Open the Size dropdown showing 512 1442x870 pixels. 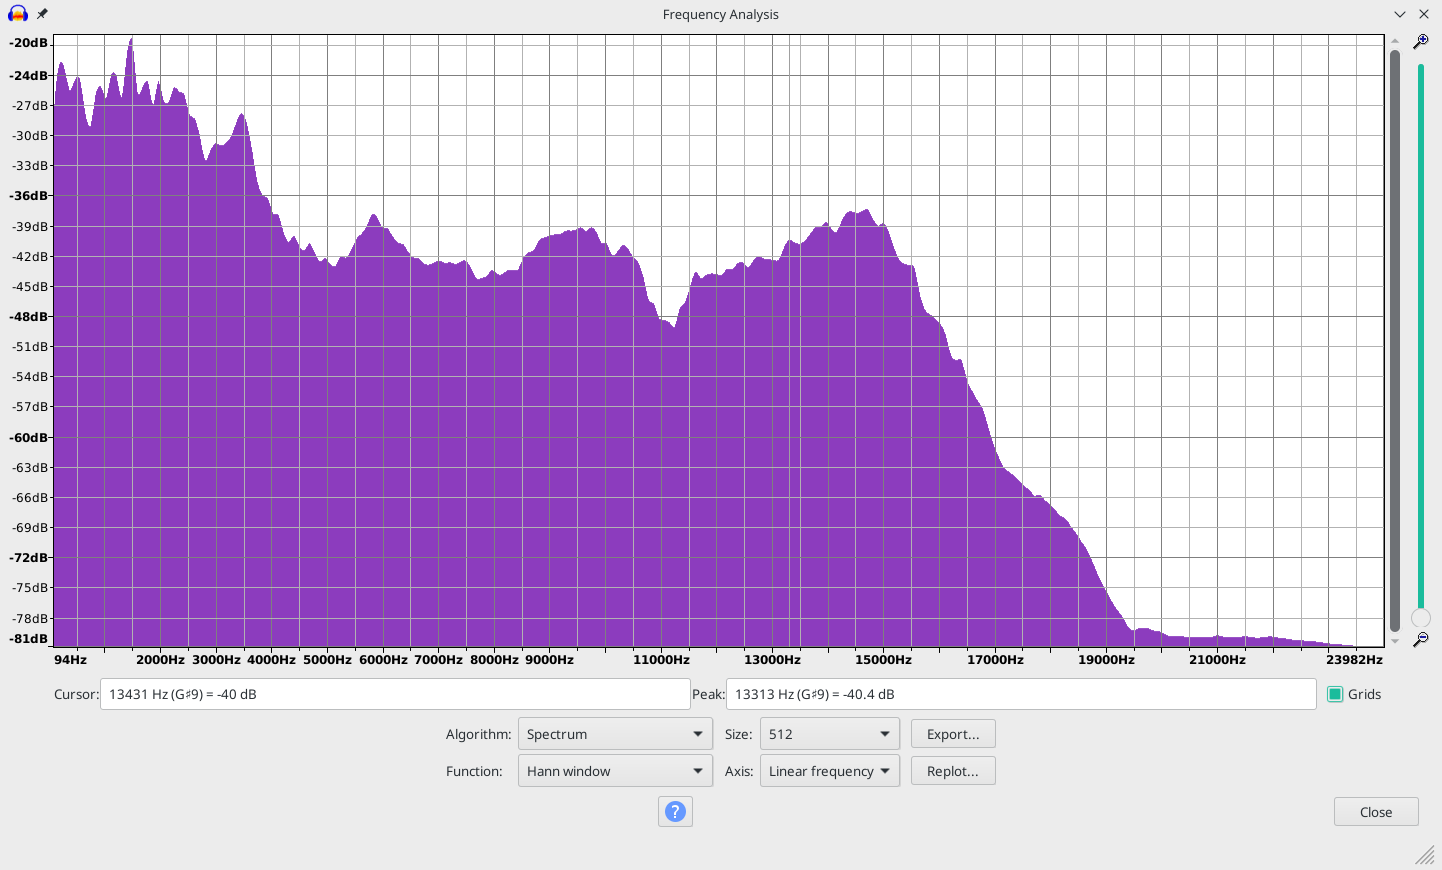[x=830, y=734]
